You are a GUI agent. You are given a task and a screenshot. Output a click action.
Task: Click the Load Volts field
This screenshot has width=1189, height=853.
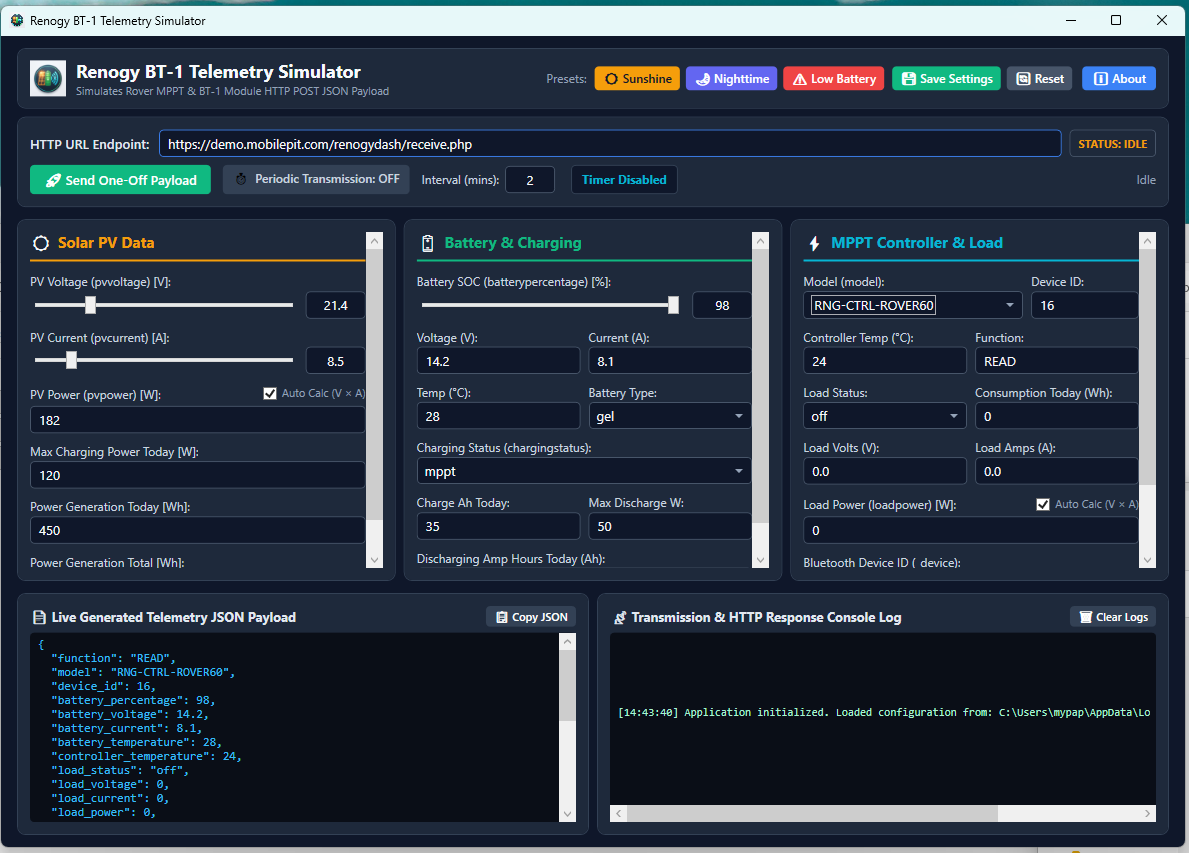click(x=884, y=472)
